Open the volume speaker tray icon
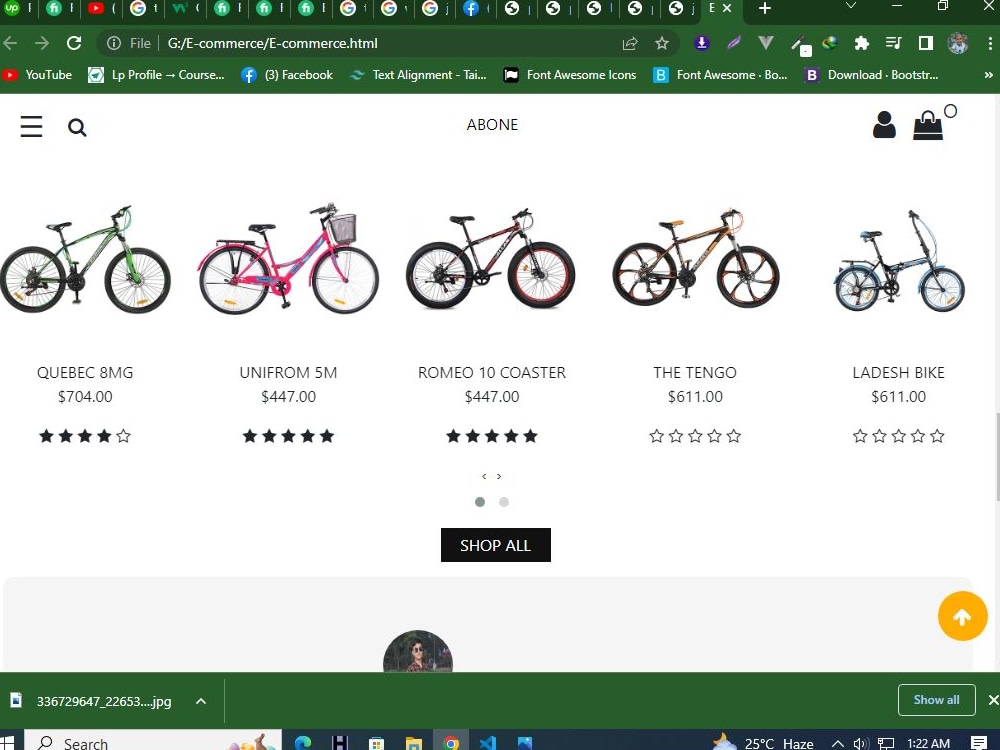 point(861,743)
